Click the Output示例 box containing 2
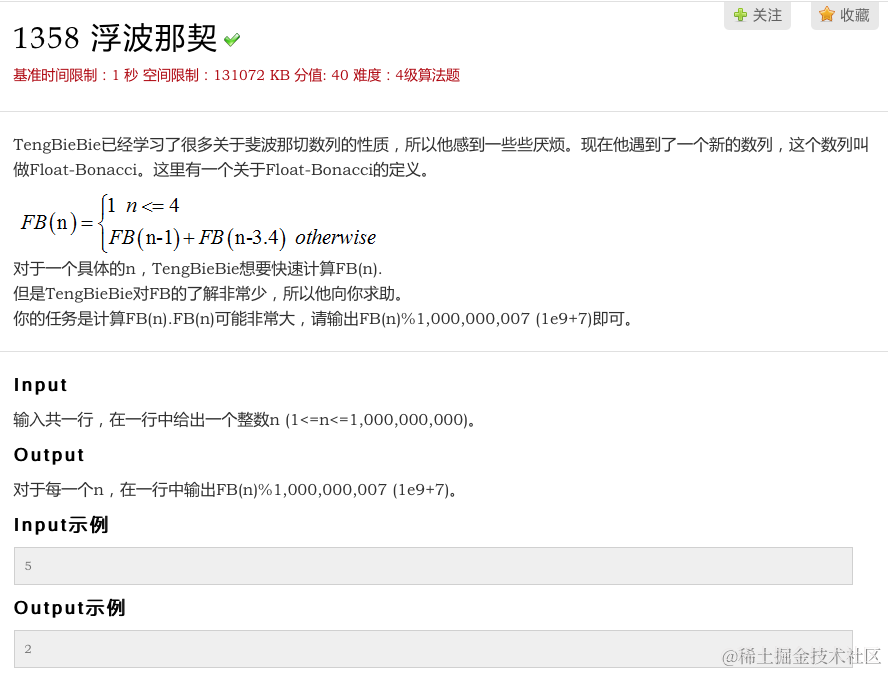 (433, 649)
